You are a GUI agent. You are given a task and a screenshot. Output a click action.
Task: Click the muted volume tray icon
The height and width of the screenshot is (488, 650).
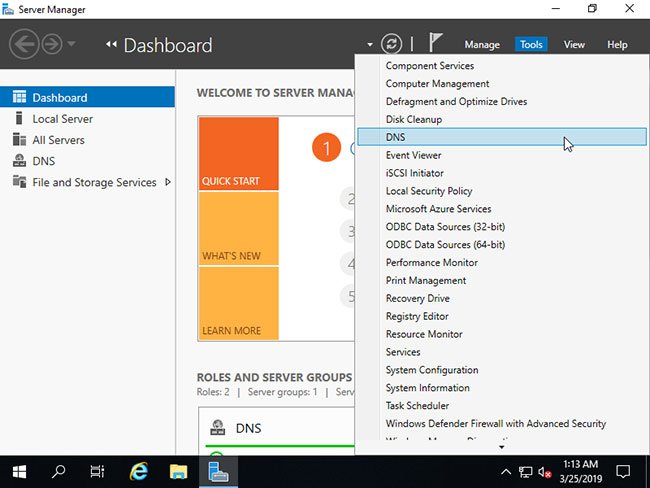pyautogui.click(x=545, y=472)
